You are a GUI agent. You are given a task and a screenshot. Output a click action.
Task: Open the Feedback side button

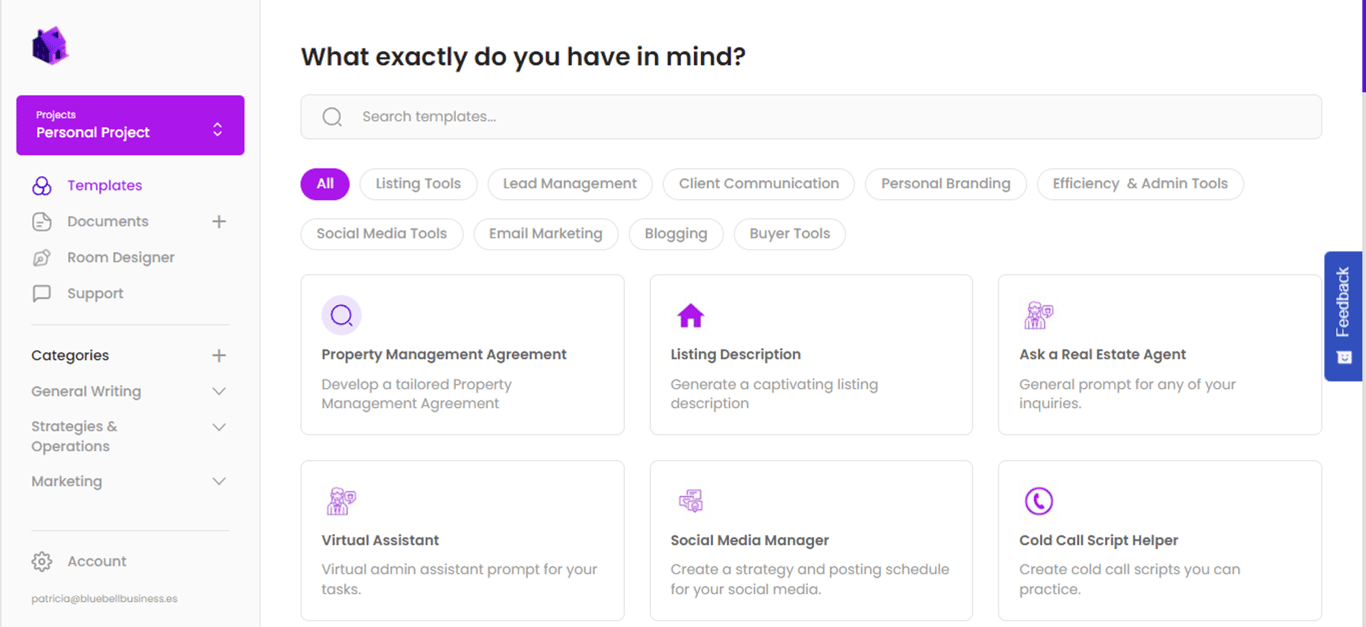point(1344,316)
